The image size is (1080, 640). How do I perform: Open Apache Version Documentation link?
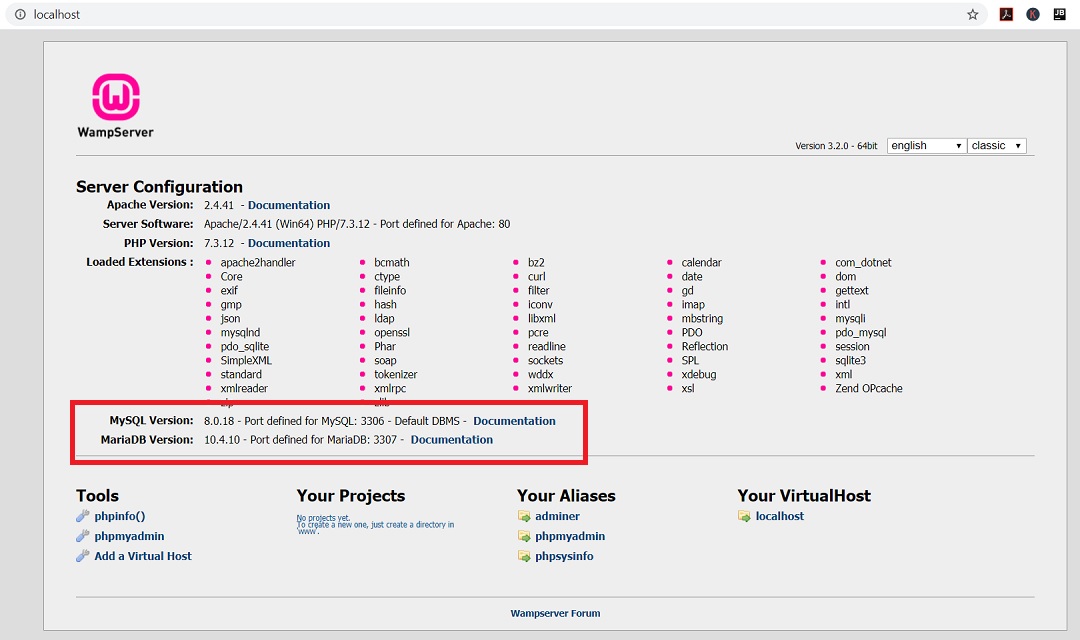pyautogui.click(x=289, y=205)
